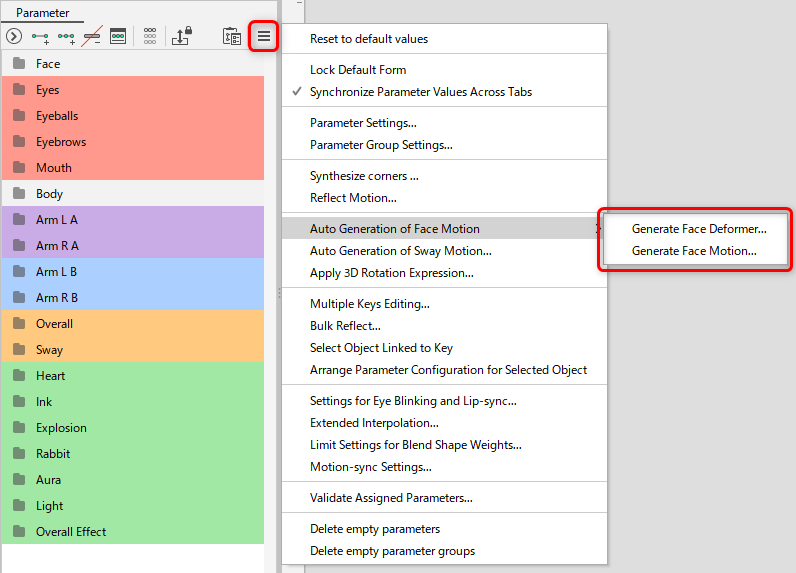Image resolution: width=796 pixels, height=573 pixels.
Task: Choose Apply 3D Rotation Expression
Action: tap(444, 273)
